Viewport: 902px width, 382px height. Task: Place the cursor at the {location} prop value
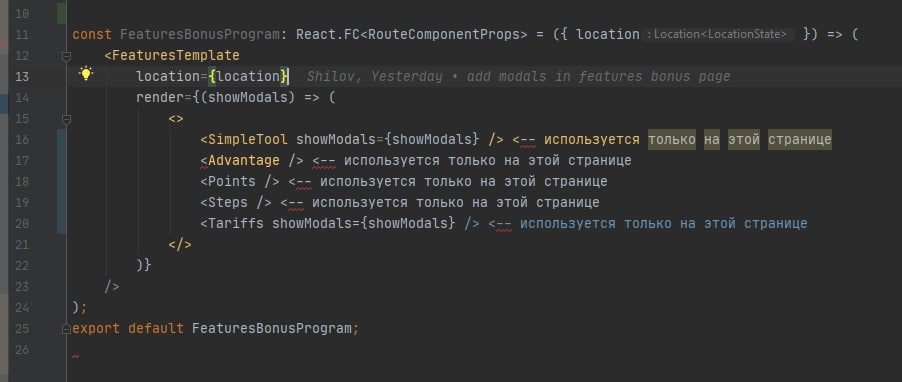248,77
